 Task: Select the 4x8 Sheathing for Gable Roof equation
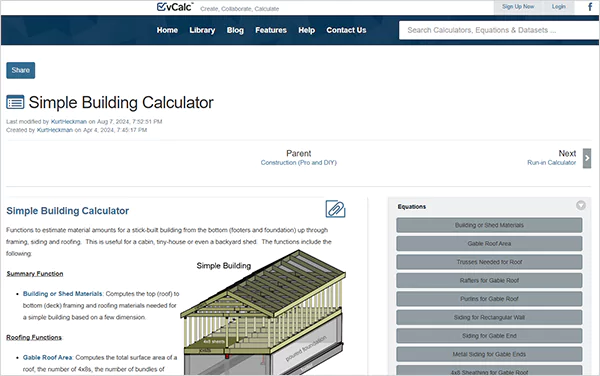point(489,371)
